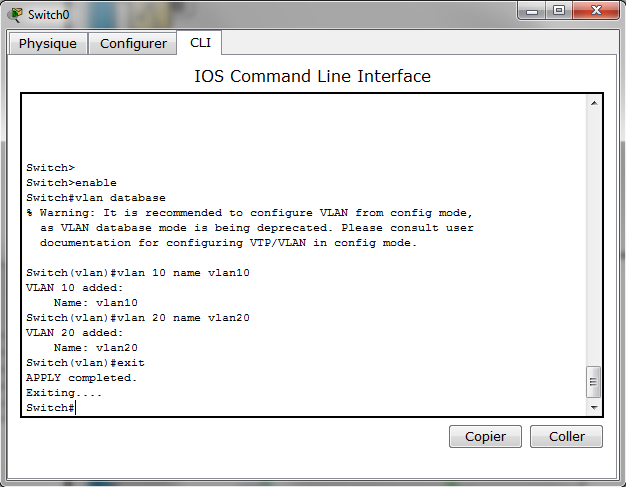The width and height of the screenshot is (626, 487).
Task: Click the Copier button
Action: click(485, 436)
